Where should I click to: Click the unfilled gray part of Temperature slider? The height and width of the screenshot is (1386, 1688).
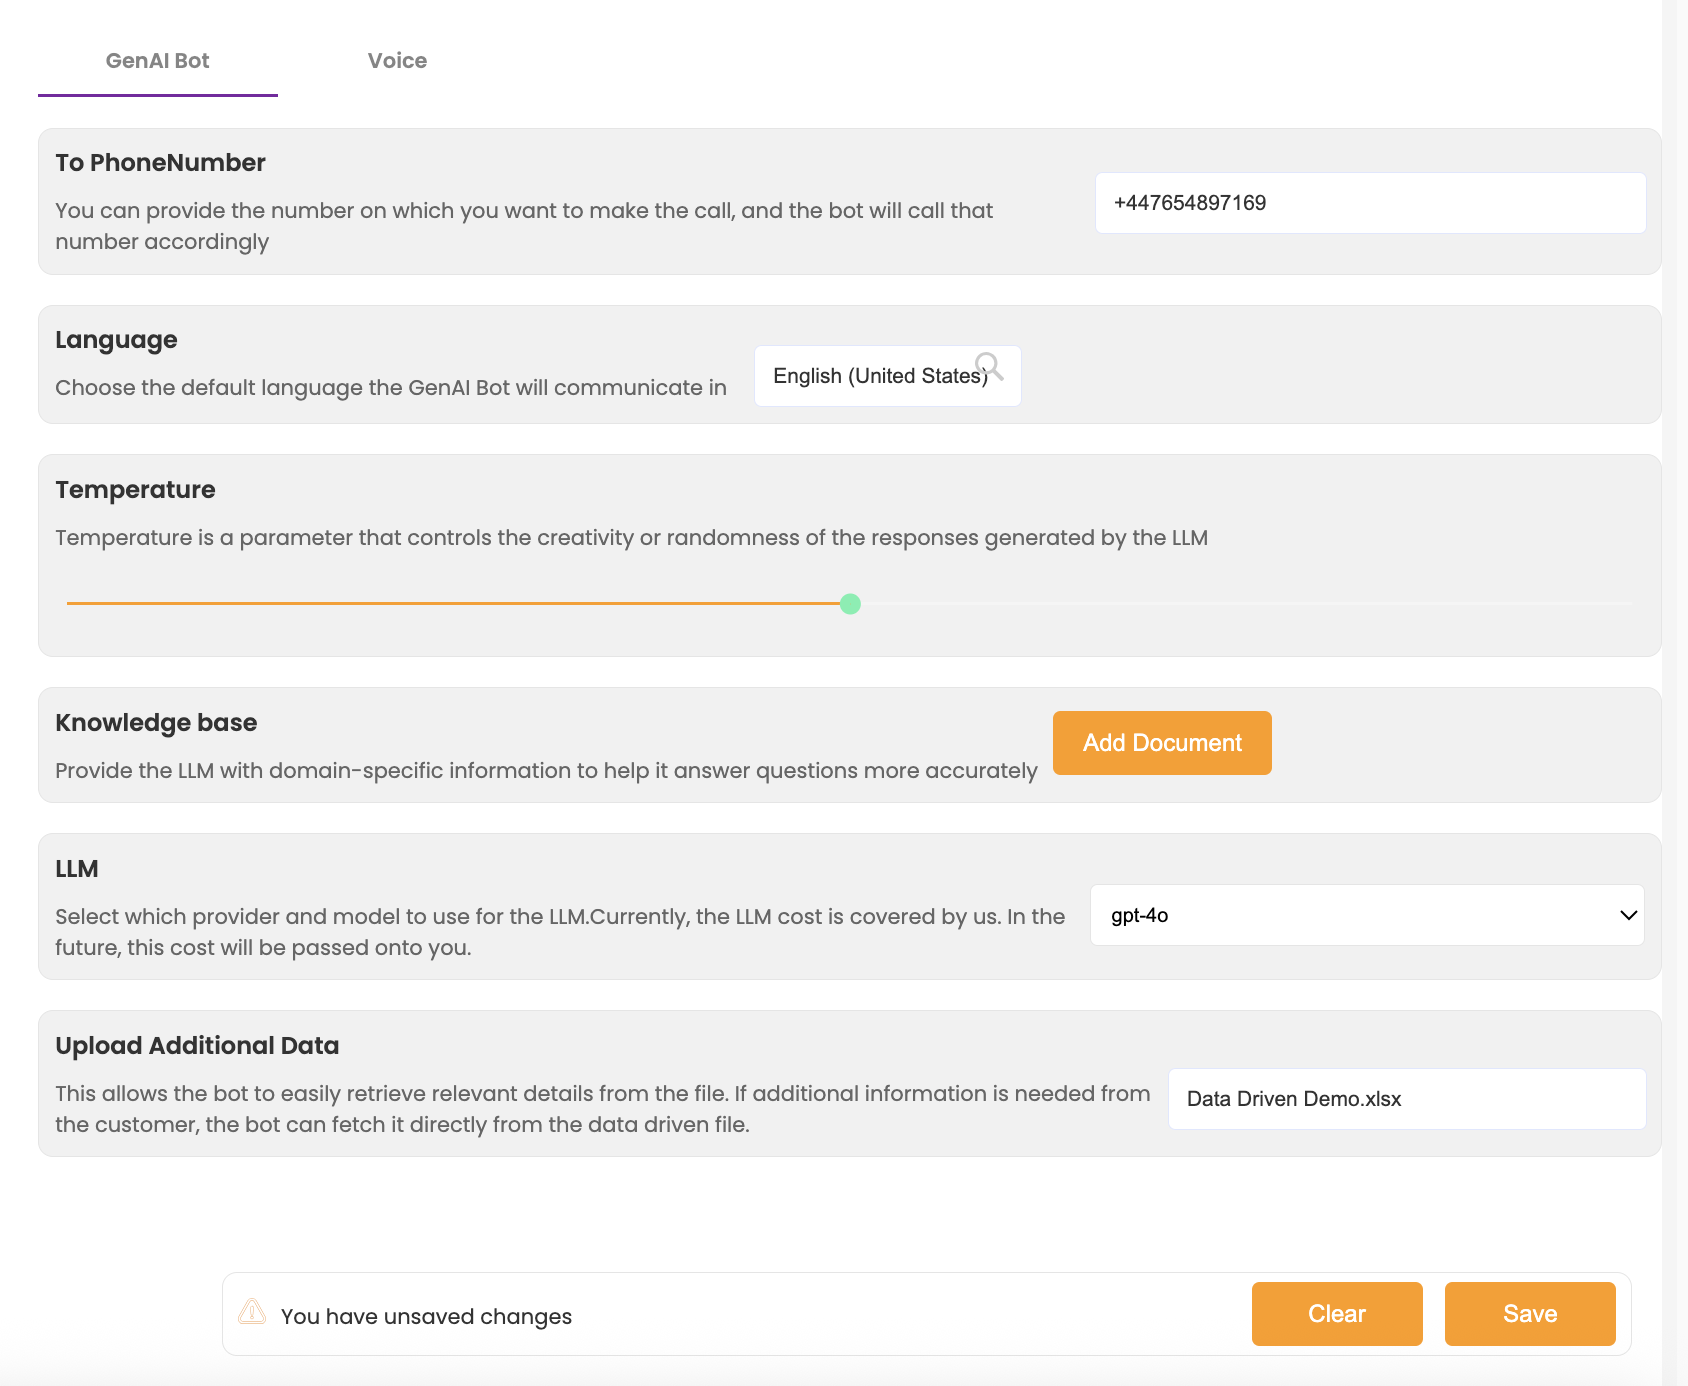click(x=1240, y=604)
